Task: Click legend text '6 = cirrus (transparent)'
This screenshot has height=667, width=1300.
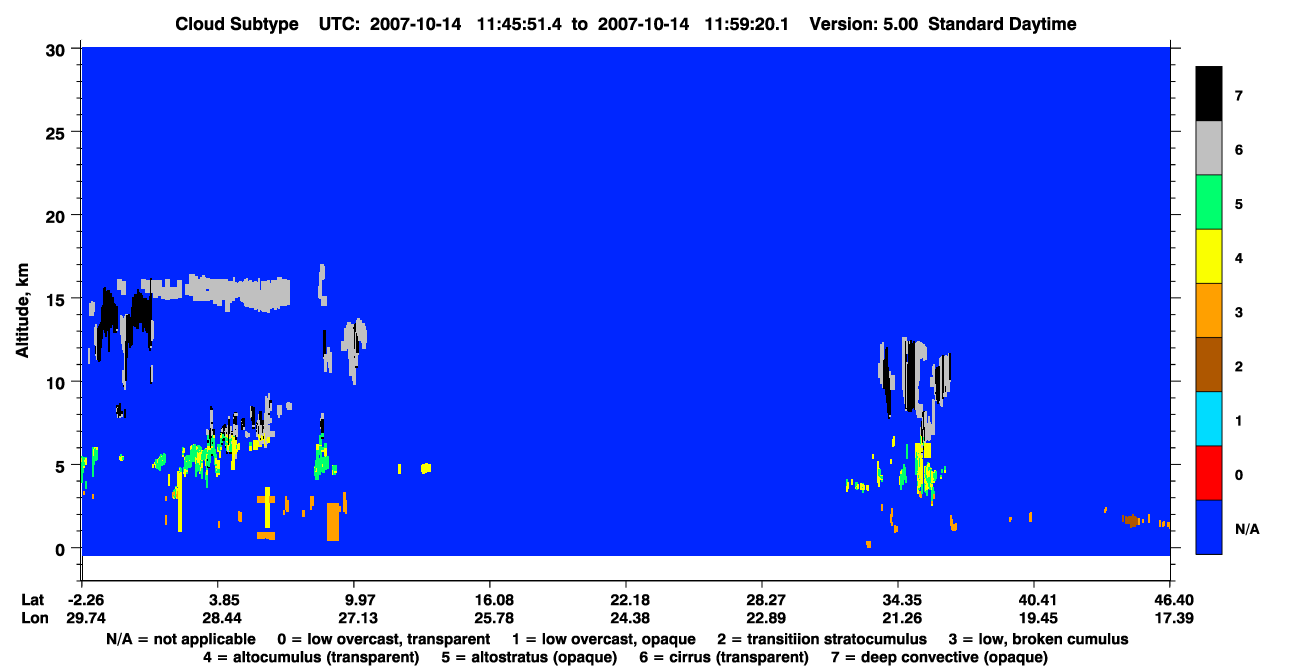Action: [x=722, y=657]
